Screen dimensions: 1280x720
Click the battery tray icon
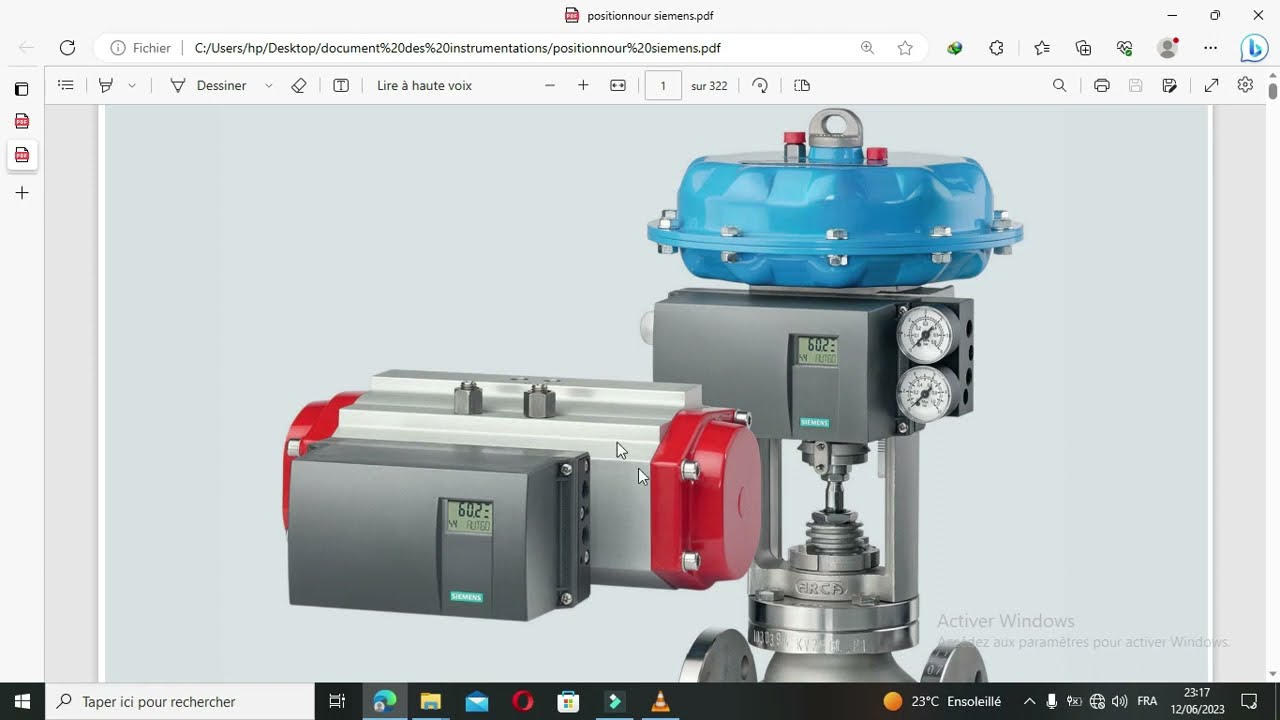1075,702
